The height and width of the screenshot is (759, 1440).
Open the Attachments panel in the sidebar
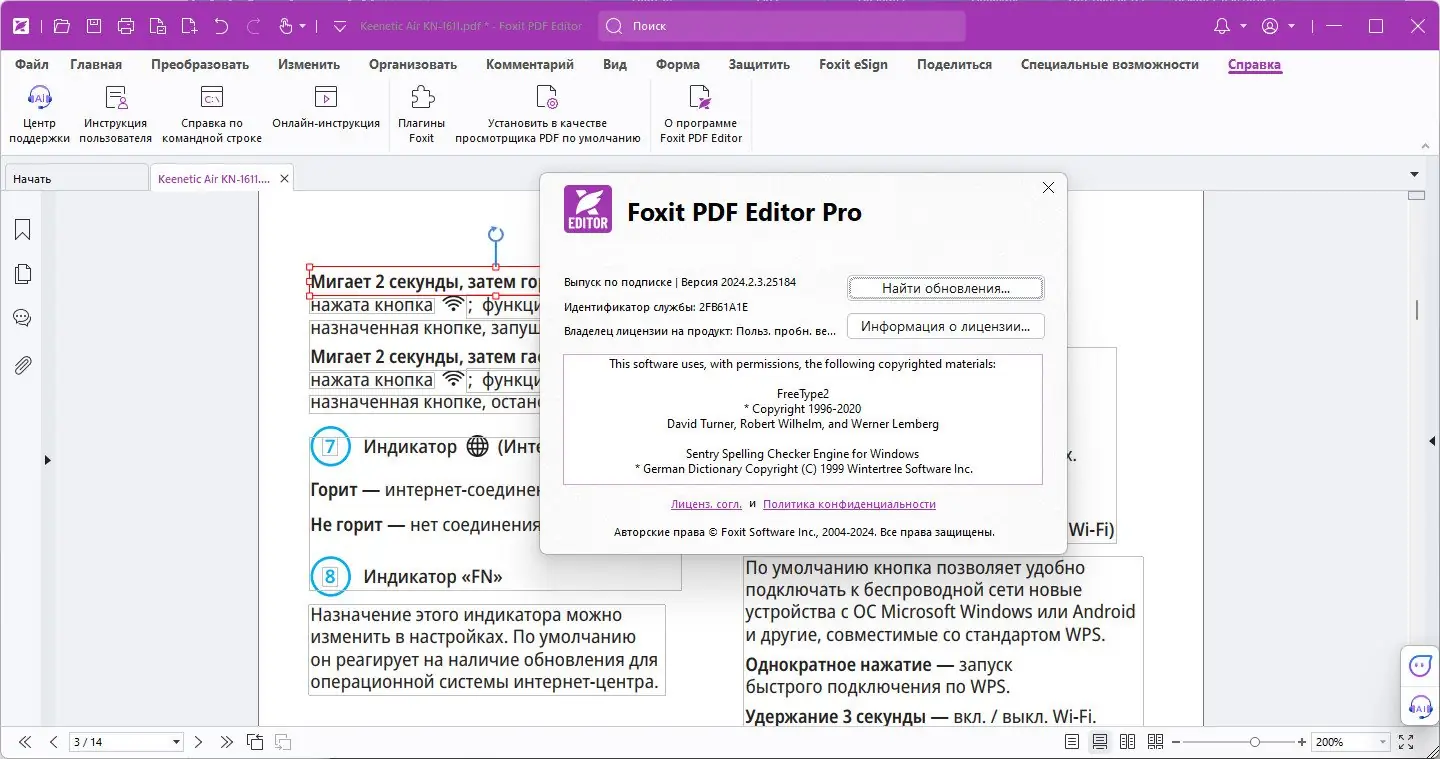[x=22, y=364]
